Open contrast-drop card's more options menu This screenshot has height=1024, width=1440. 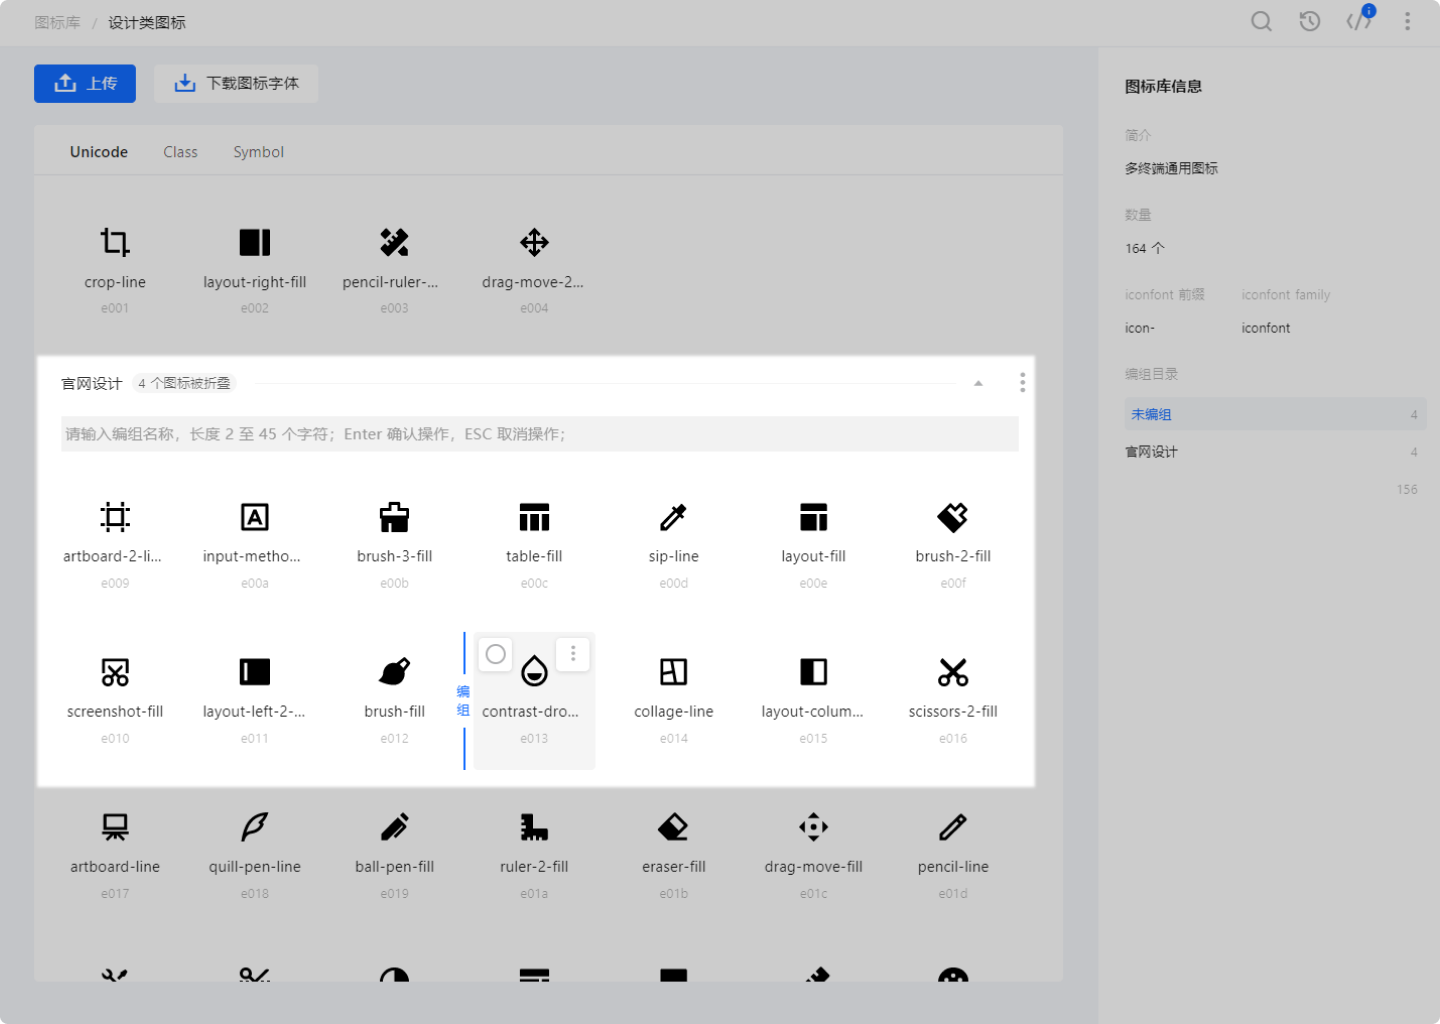pyautogui.click(x=573, y=654)
